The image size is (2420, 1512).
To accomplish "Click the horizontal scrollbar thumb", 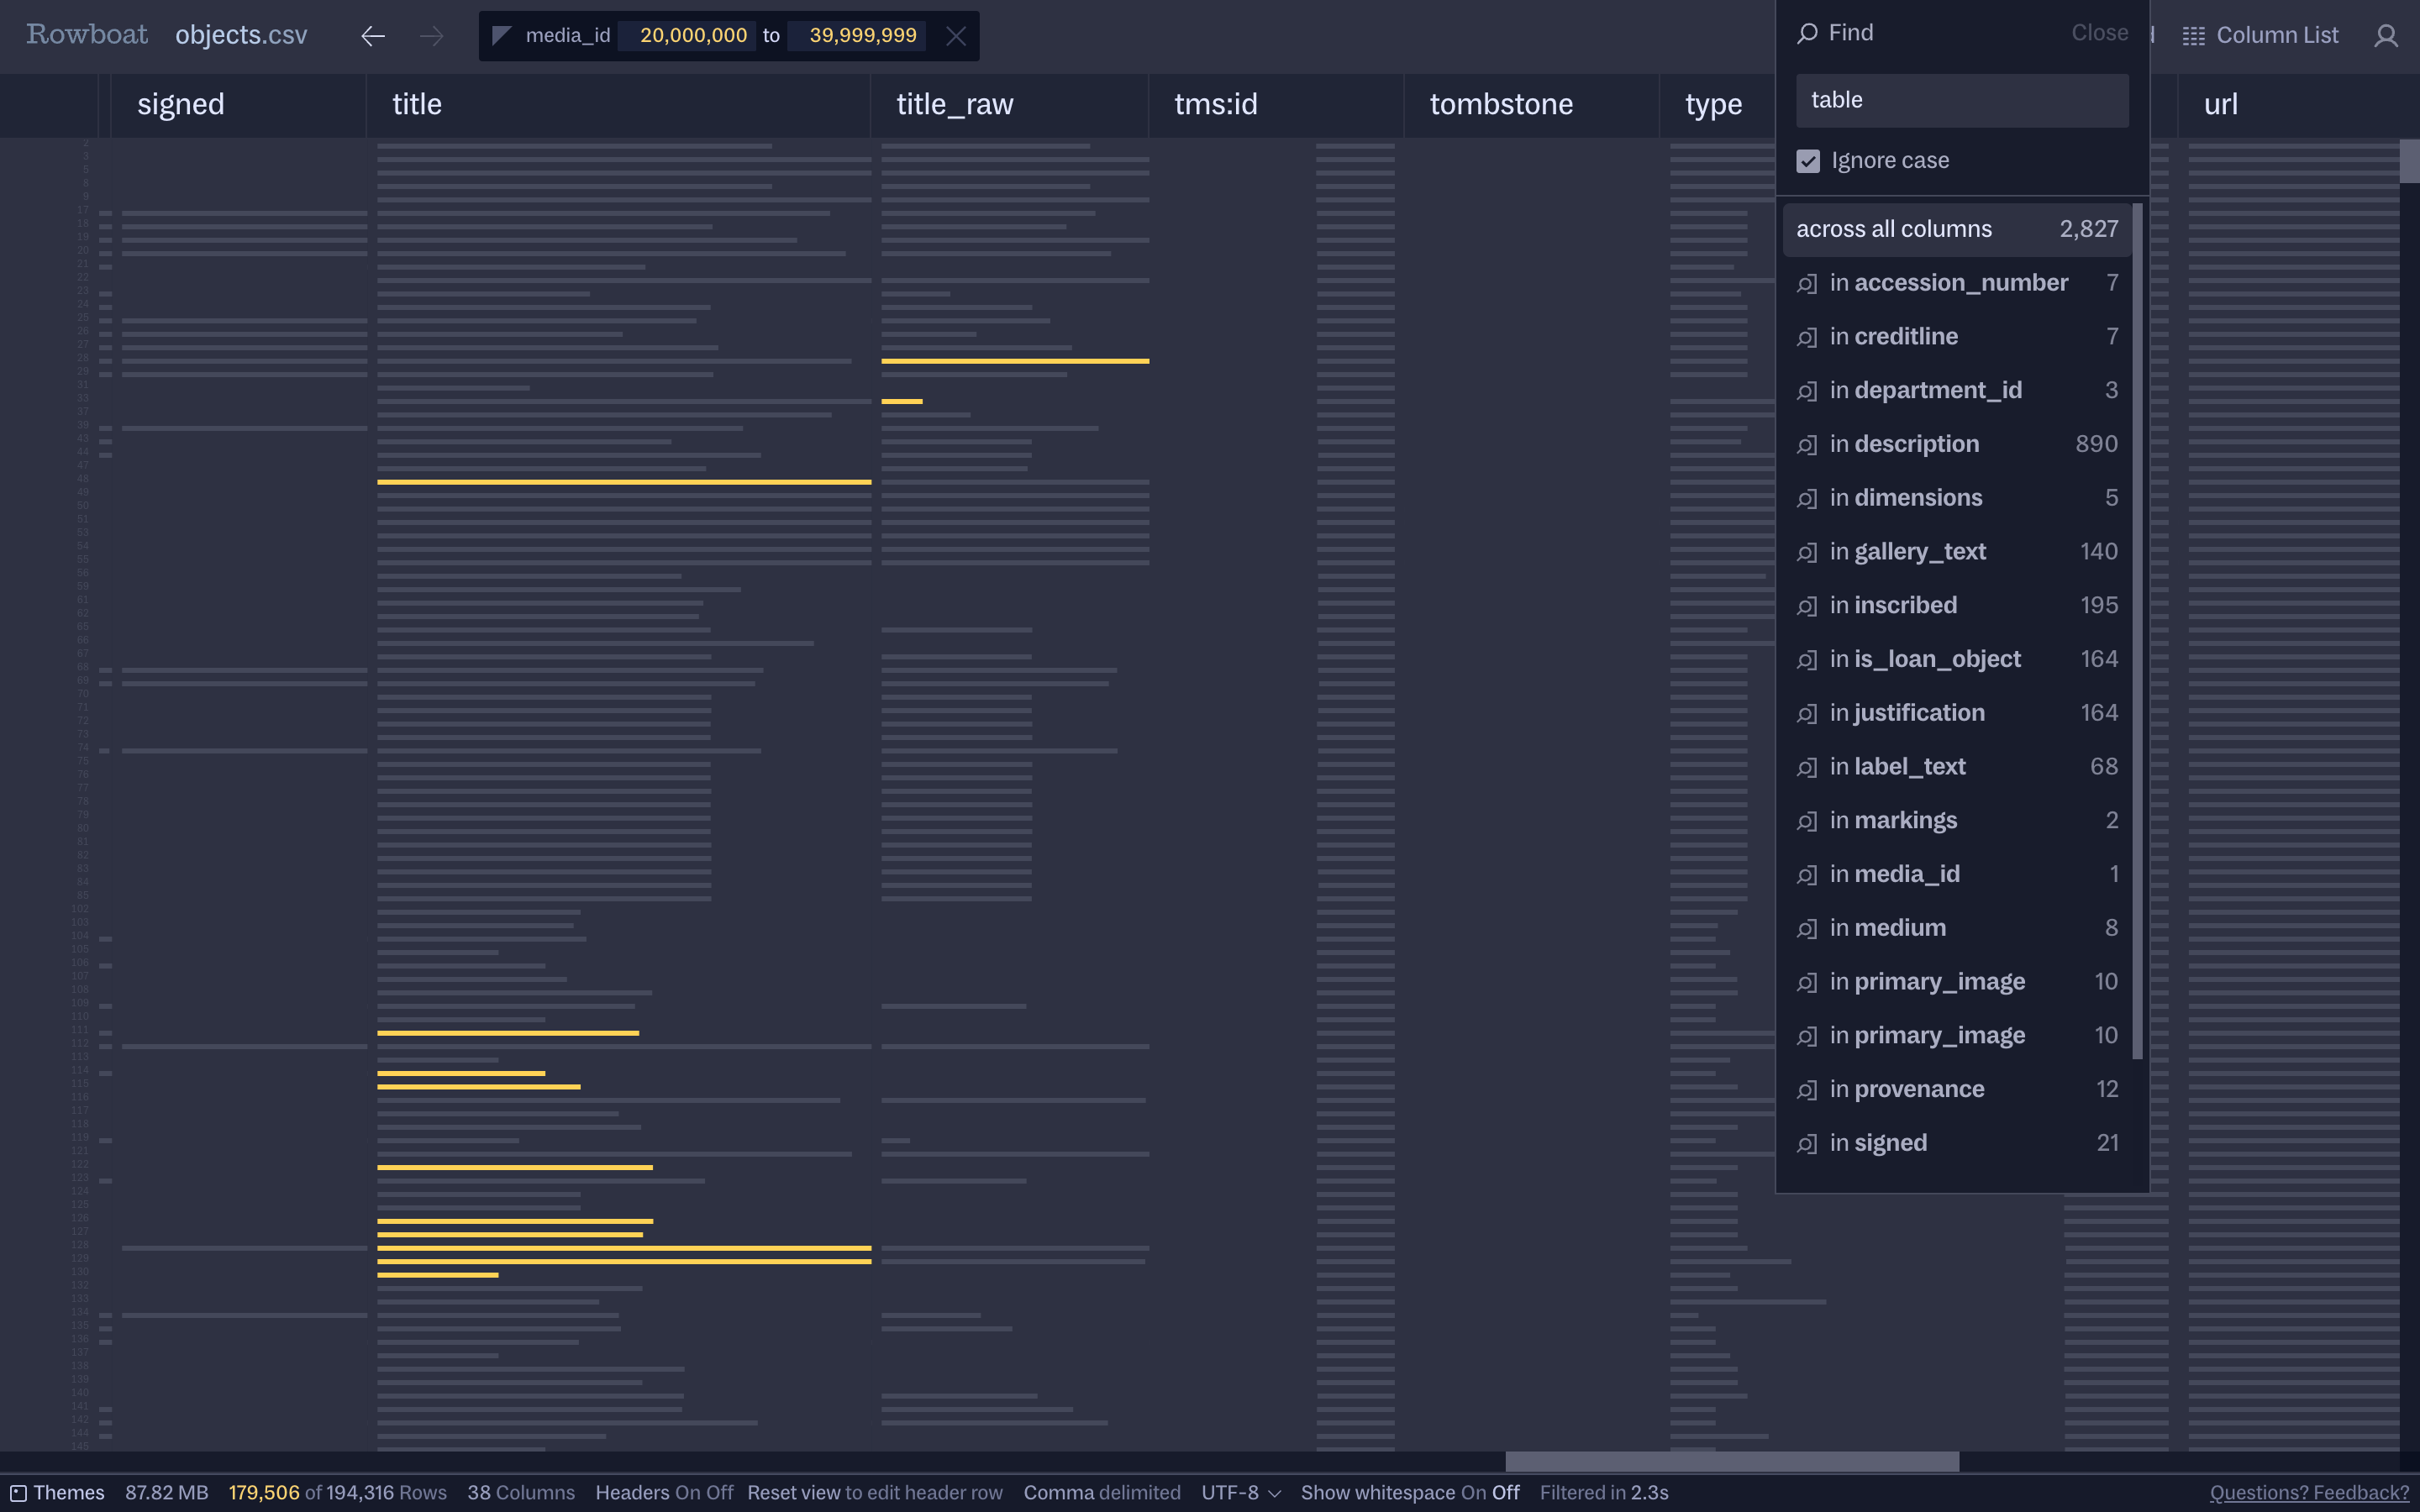I will click(1731, 1461).
